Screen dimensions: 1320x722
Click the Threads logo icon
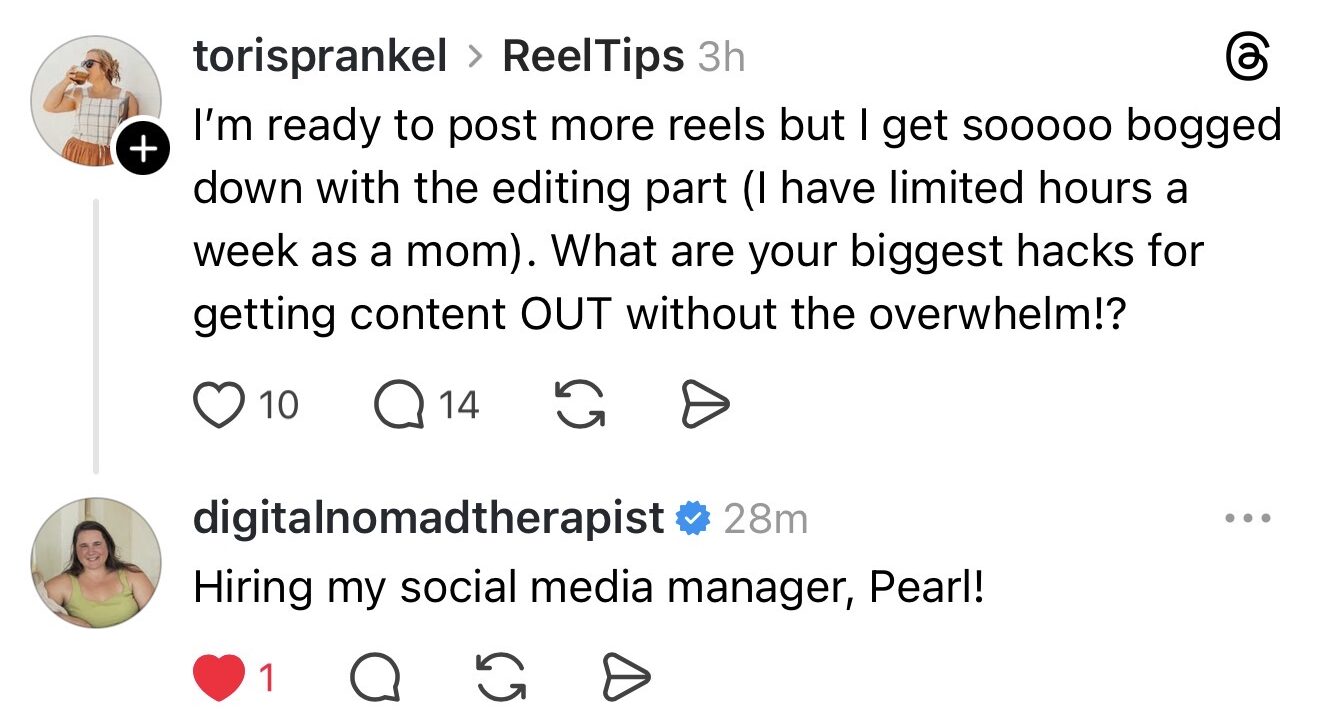[x=1247, y=60]
